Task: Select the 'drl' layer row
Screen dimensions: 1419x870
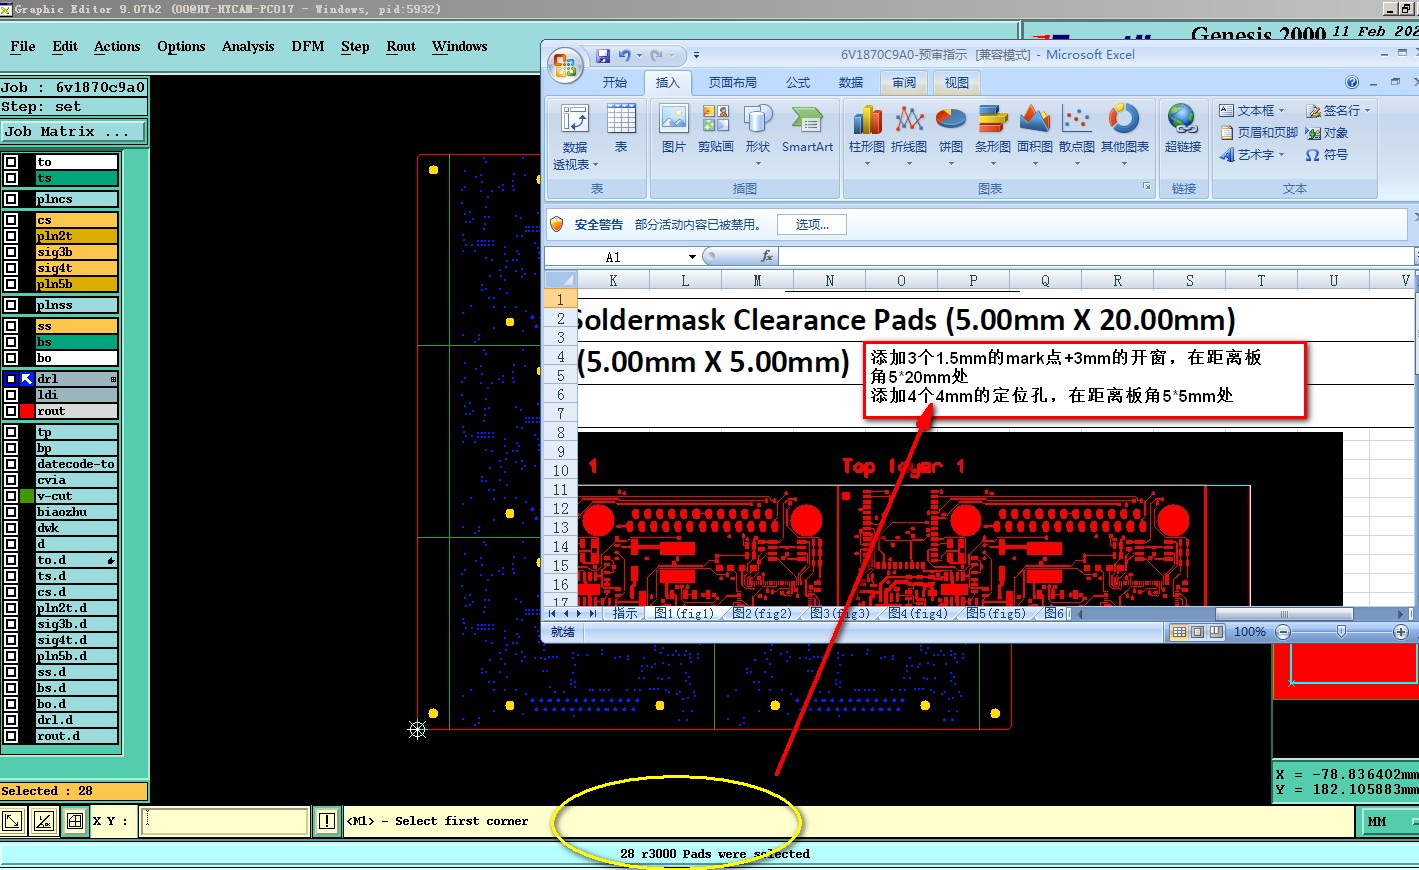Action: (76, 379)
